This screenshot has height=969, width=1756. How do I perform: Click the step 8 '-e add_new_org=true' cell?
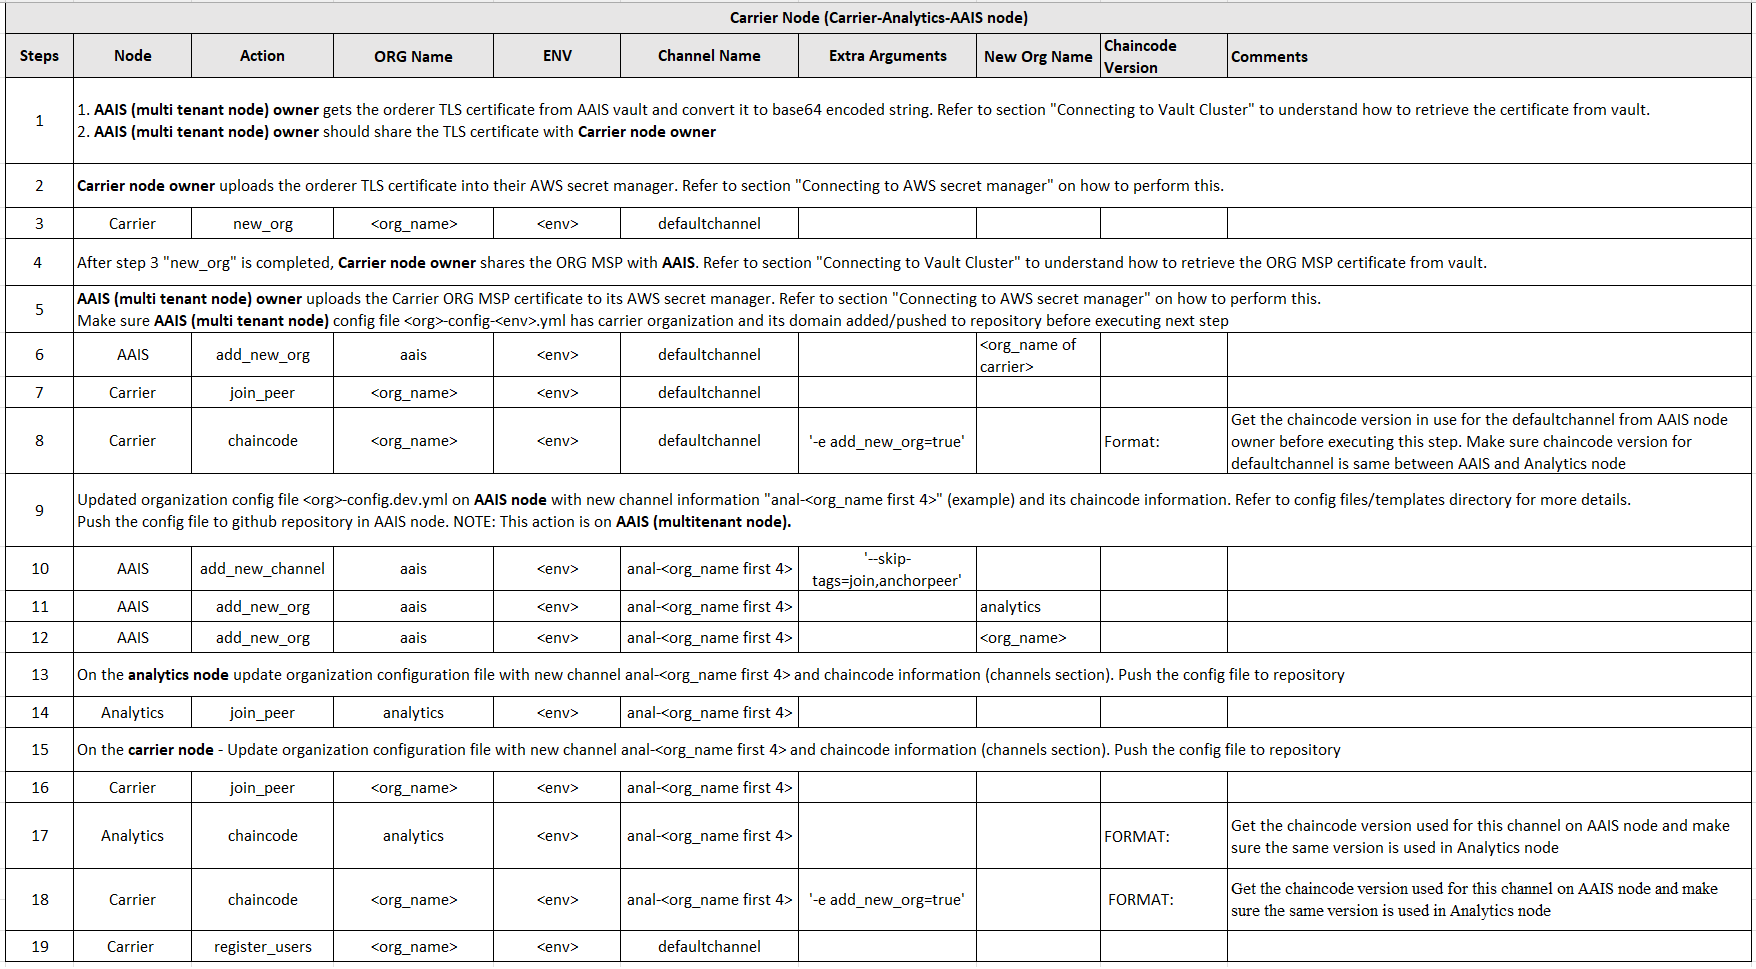pos(887,441)
